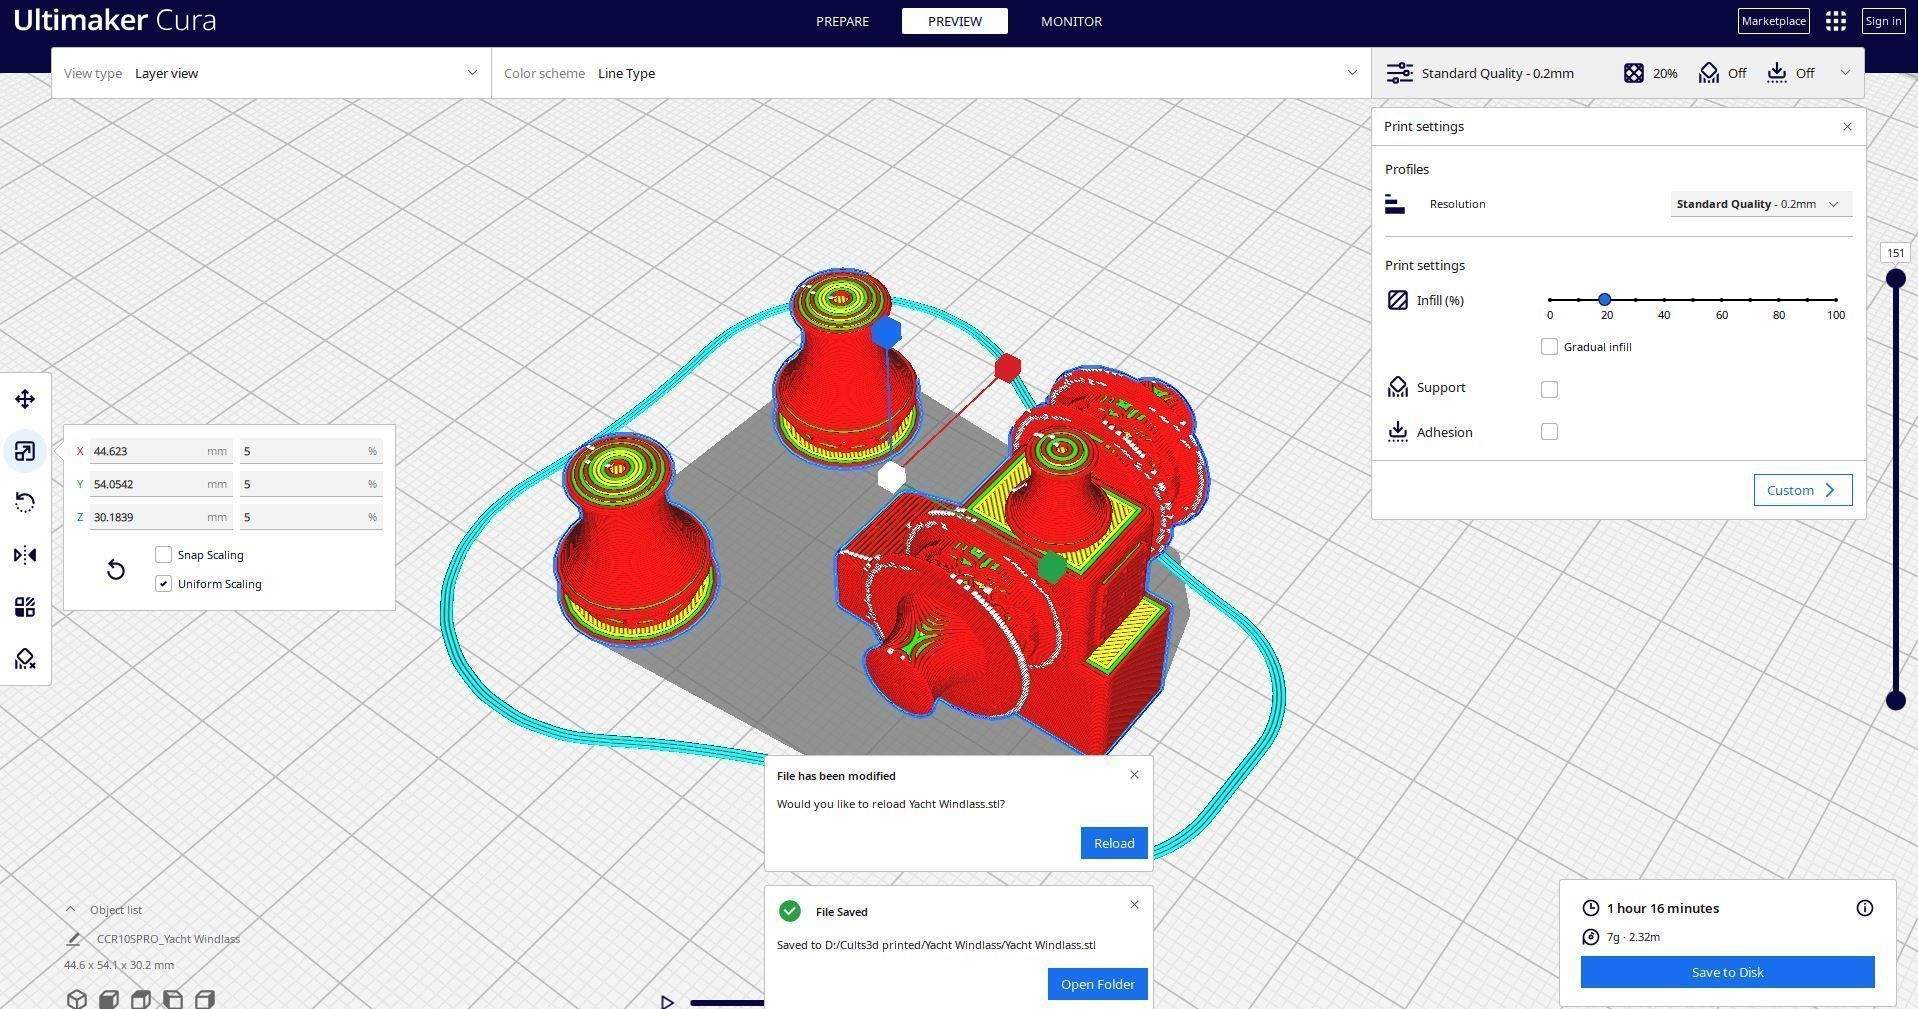This screenshot has height=1009, width=1918.
Task: Click the bottom layer slider handle
Action: (1895, 700)
